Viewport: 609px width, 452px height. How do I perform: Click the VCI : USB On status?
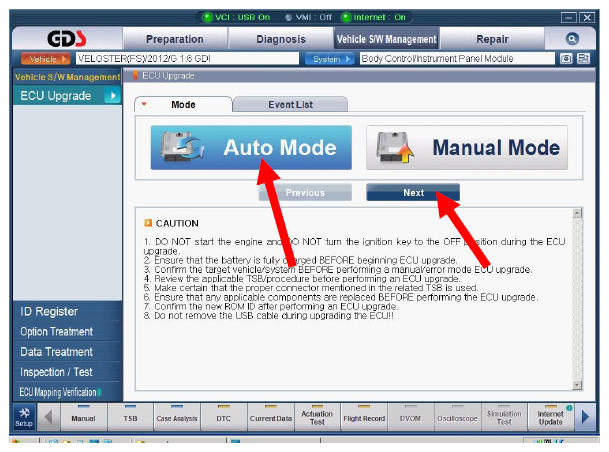click(x=237, y=17)
